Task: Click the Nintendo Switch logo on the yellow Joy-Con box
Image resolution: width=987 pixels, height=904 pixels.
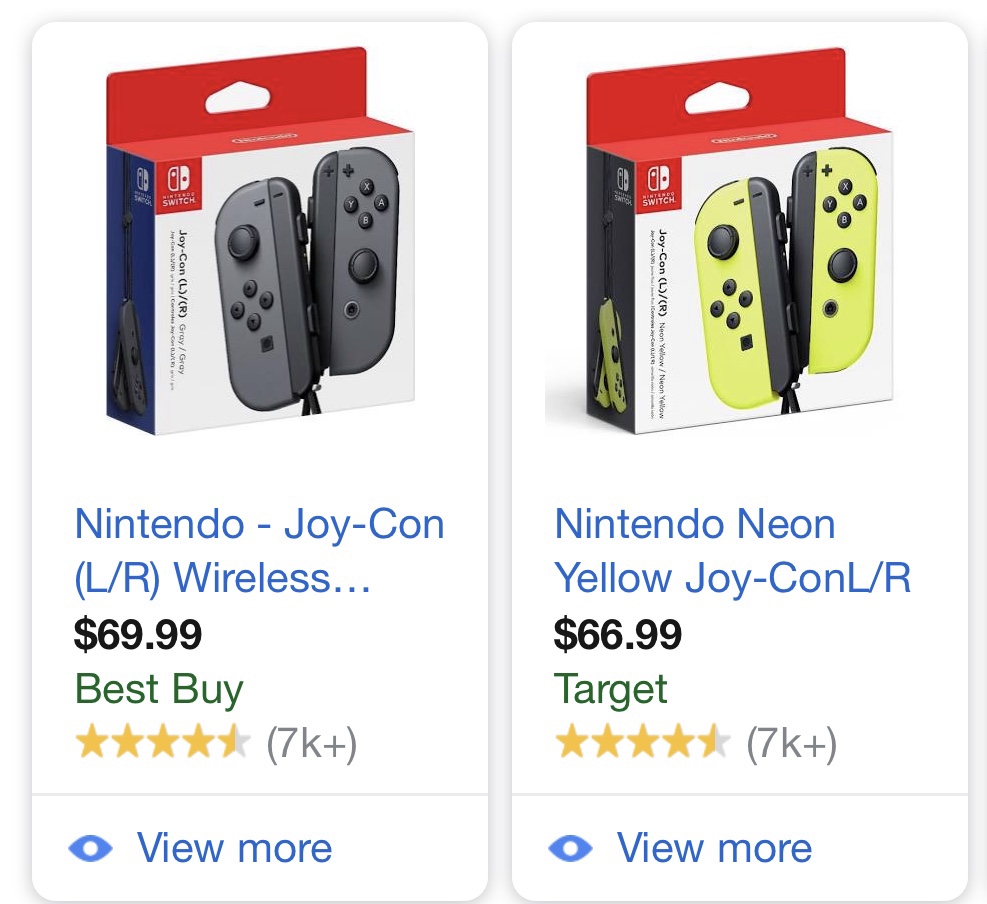Action: pyautogui.click(x=658, y=182)
